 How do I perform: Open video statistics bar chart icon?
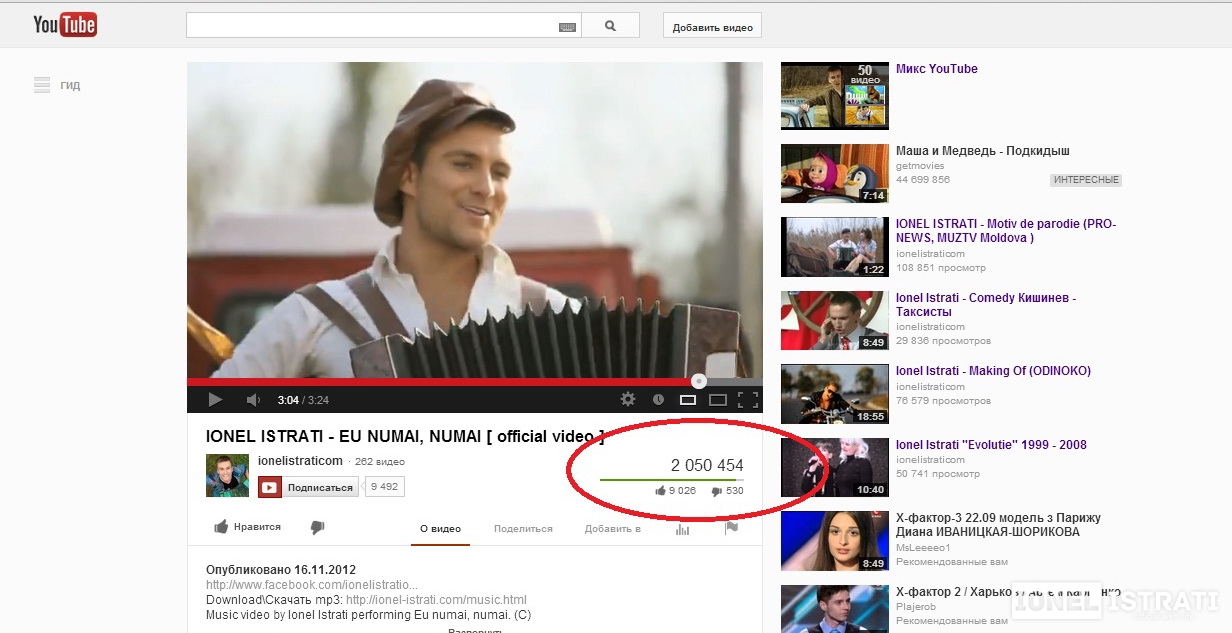[x=682, y=529]
